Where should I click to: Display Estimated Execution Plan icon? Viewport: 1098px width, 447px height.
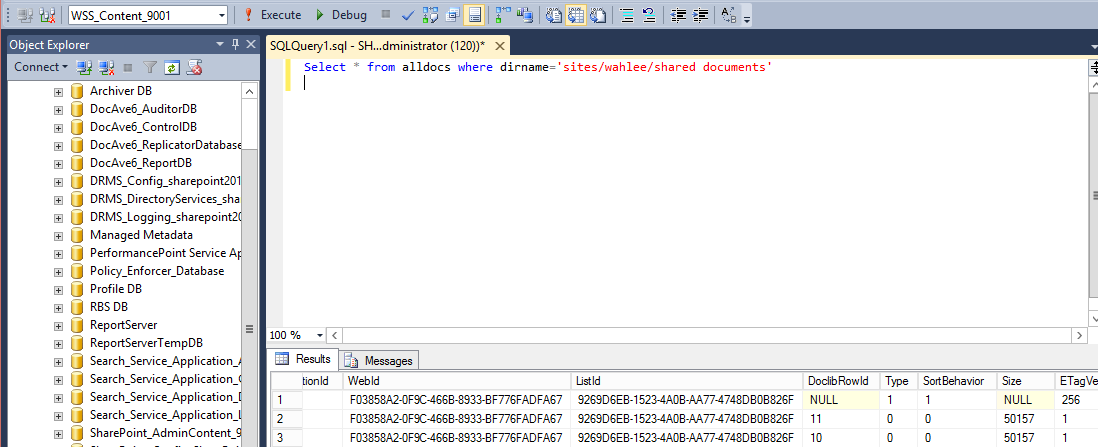[x=431, y=15]
